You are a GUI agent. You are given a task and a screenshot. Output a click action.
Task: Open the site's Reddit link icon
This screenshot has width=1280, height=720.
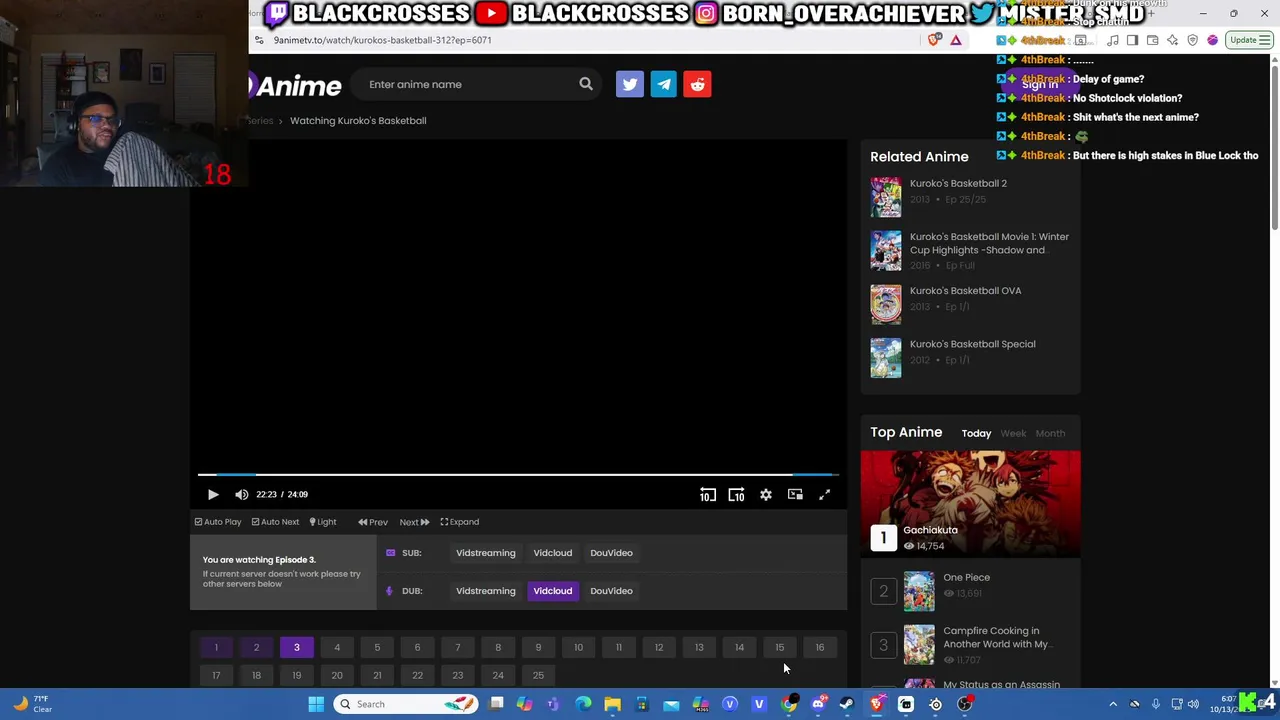click(698, 84)
